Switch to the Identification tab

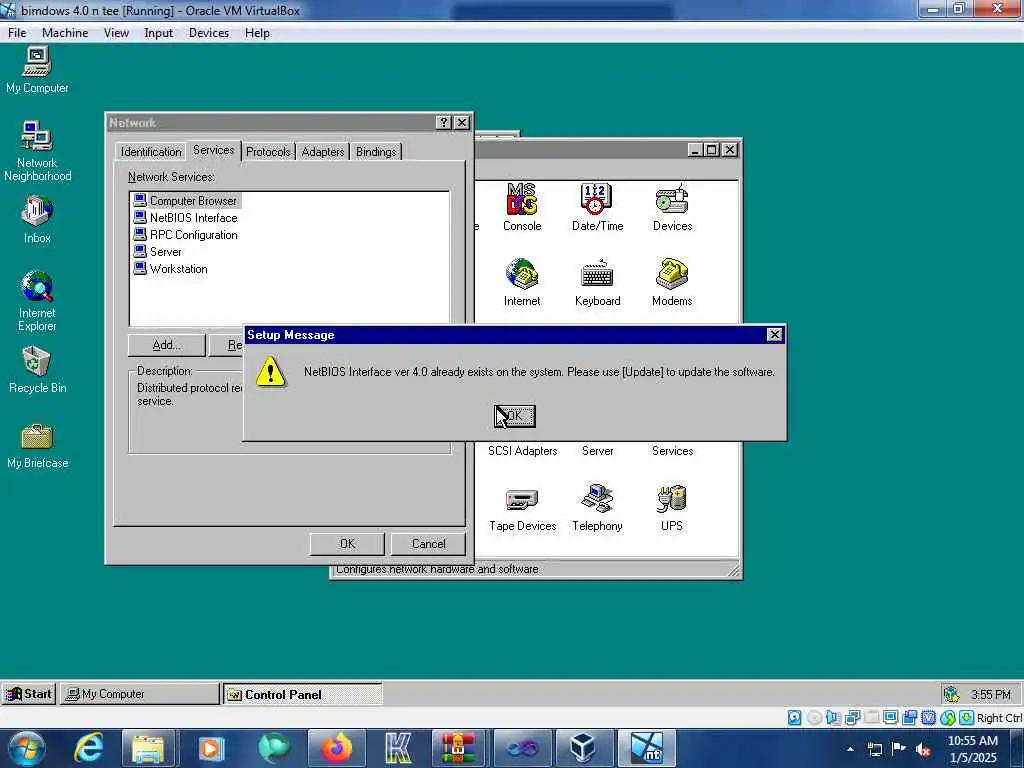tap(151, 152)
